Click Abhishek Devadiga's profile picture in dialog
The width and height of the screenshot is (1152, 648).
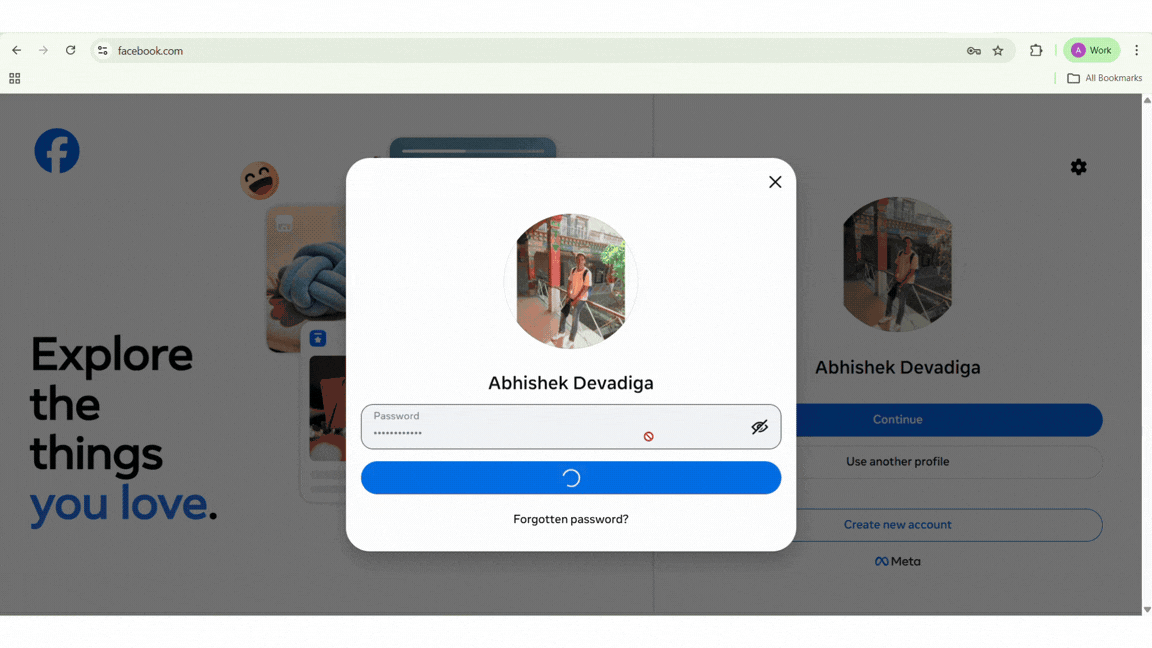pyautogui.click(x=570, y=281)
